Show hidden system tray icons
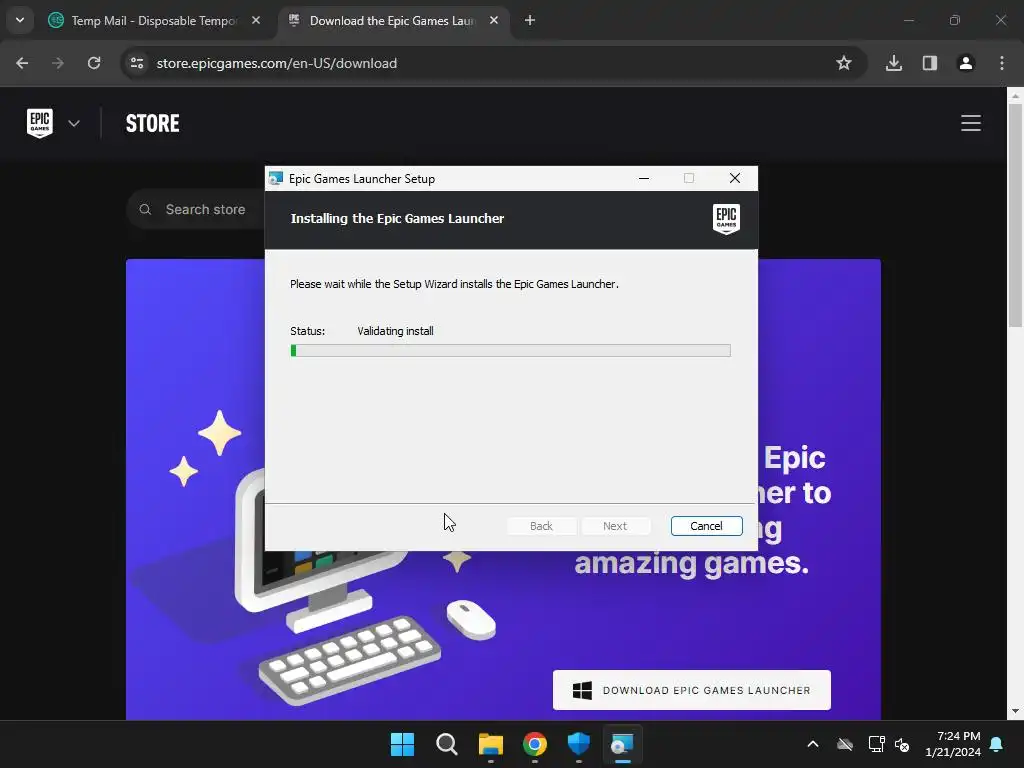Viewport: 1024px width, 768px height. pyautogui.click(x=813, y=744)
